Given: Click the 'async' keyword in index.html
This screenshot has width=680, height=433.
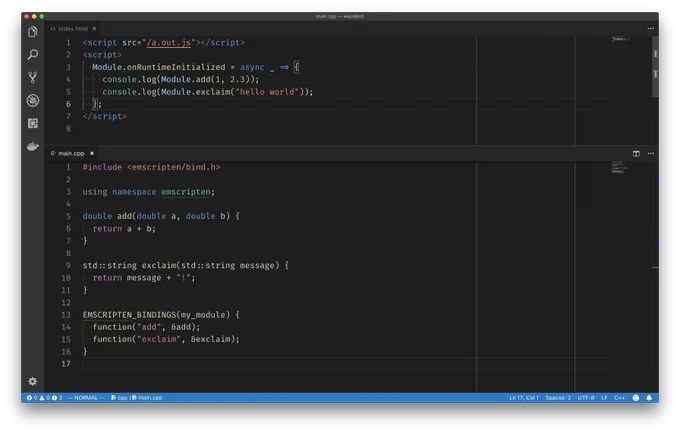Looking at the screenshot, I should pyautogui.click(x=252, y=67).
